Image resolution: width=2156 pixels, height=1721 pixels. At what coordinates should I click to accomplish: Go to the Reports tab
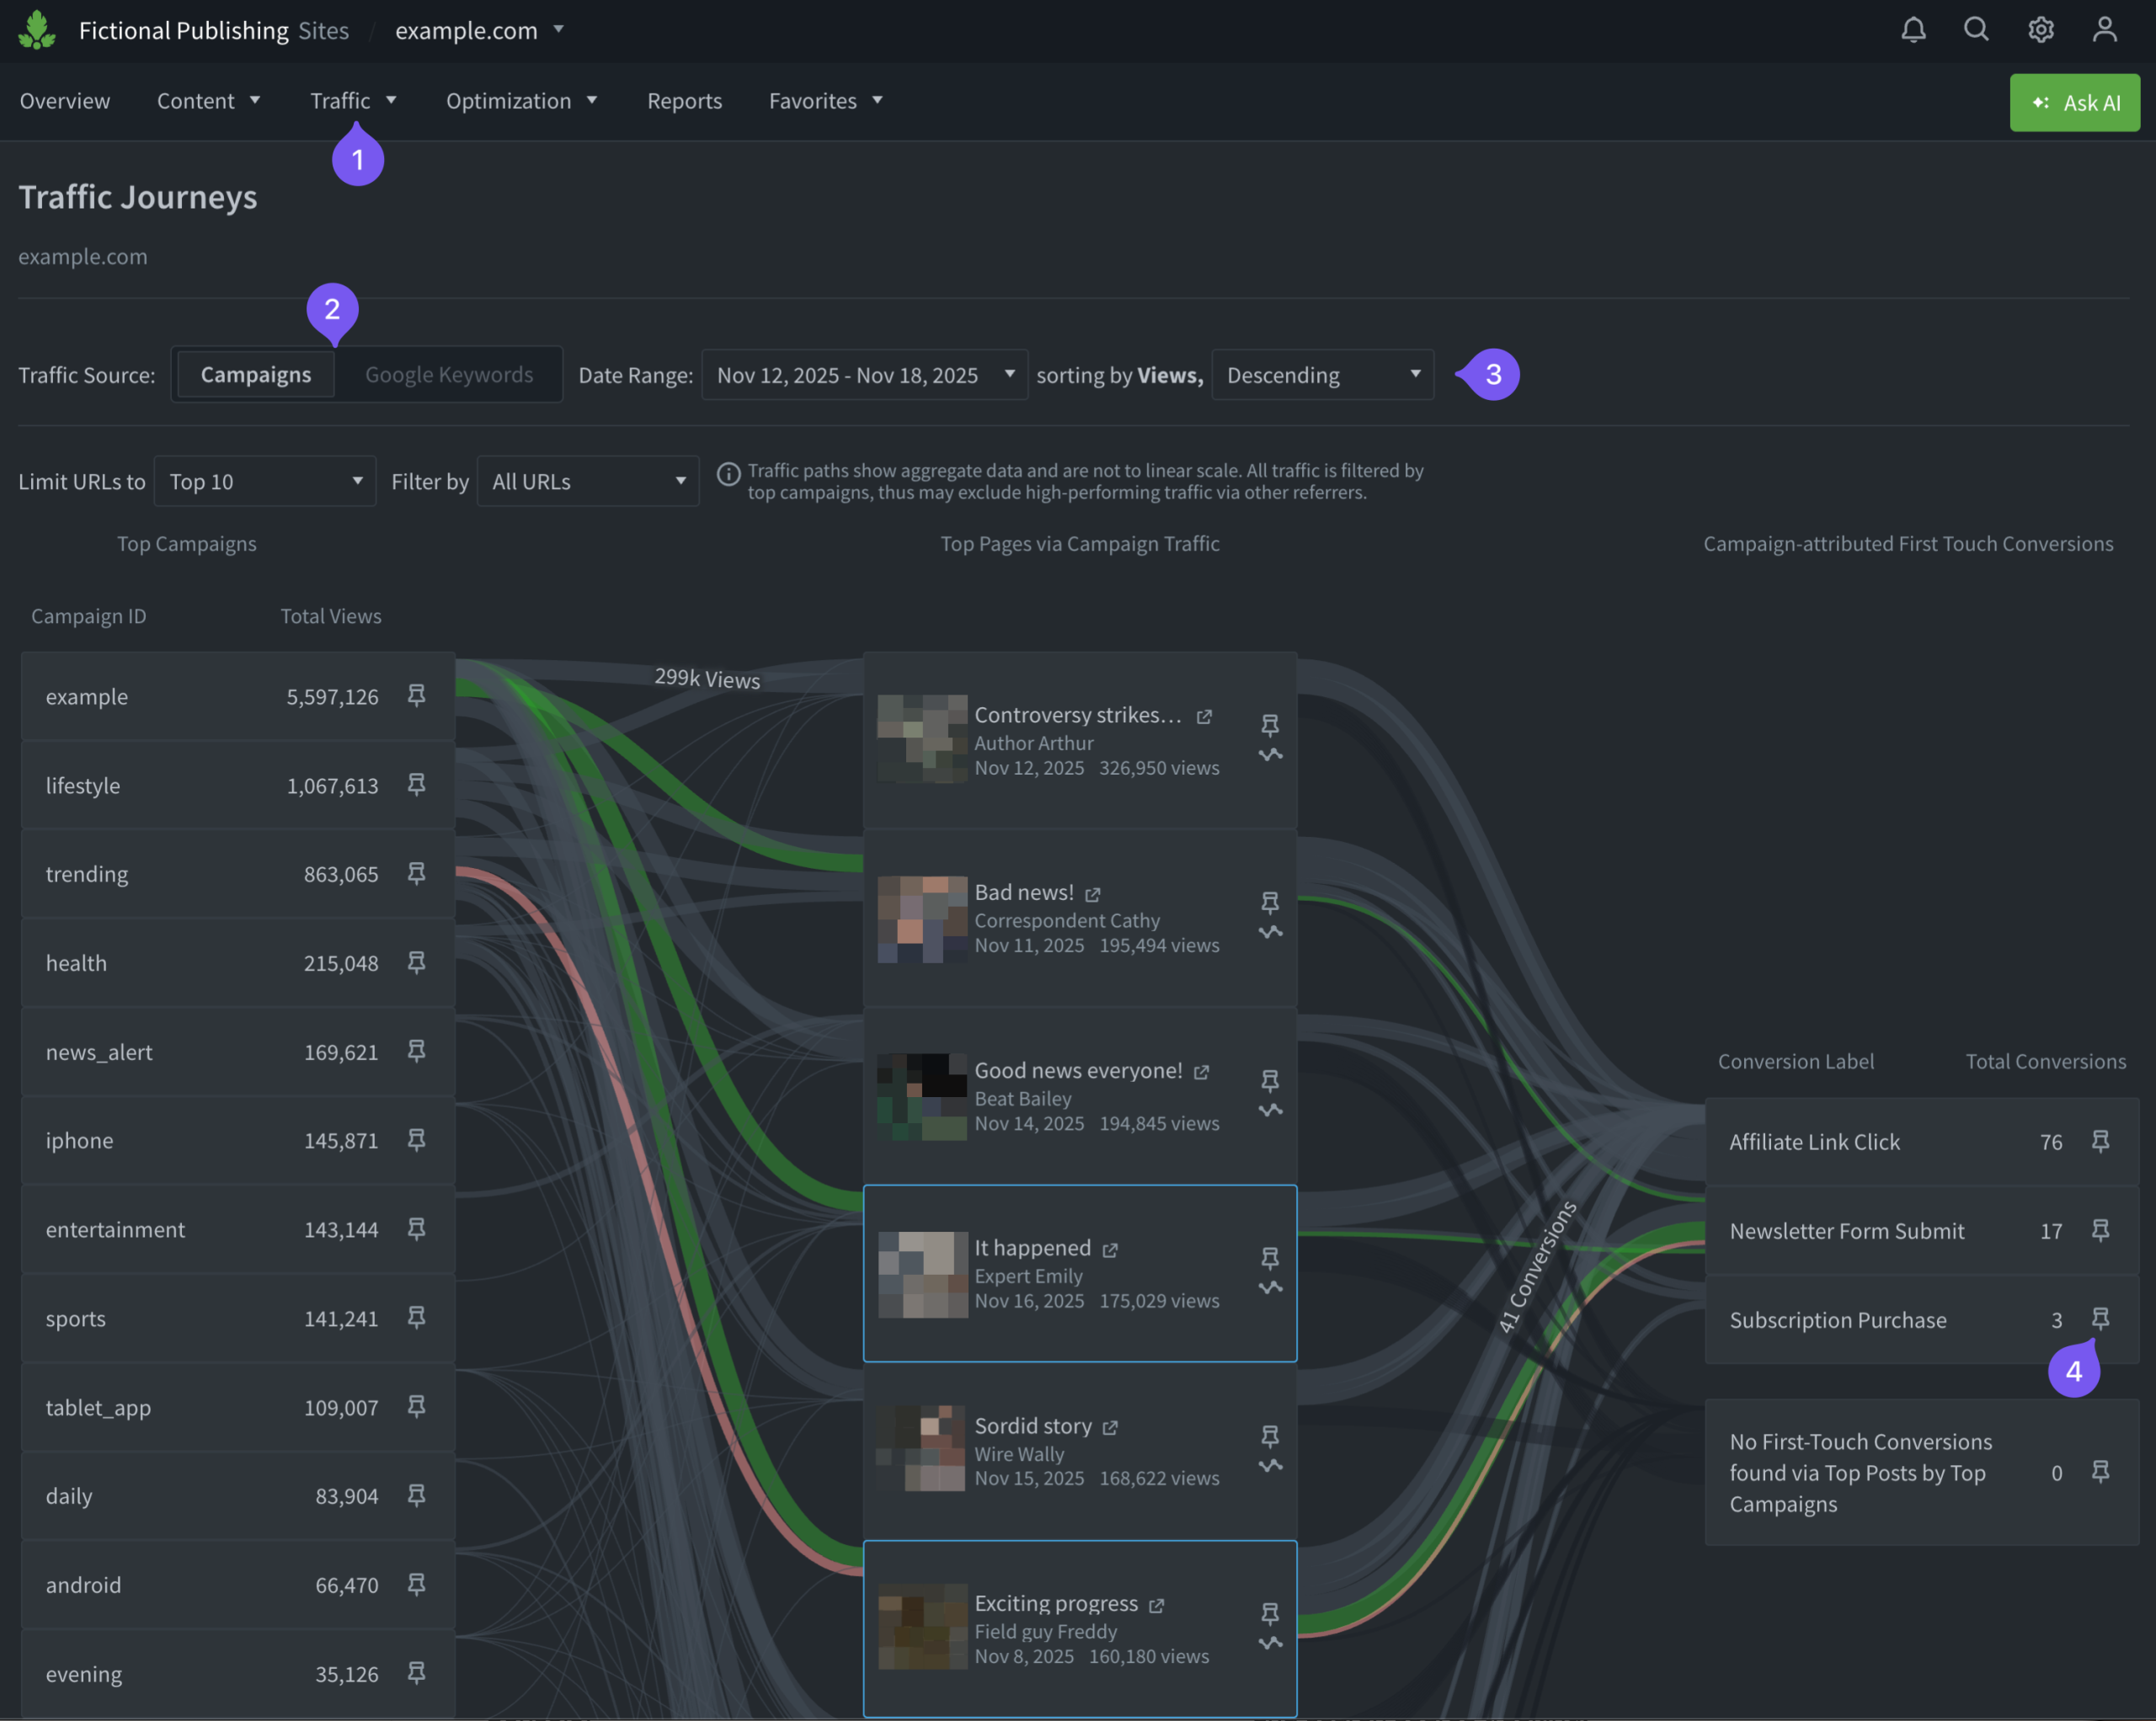684,101
